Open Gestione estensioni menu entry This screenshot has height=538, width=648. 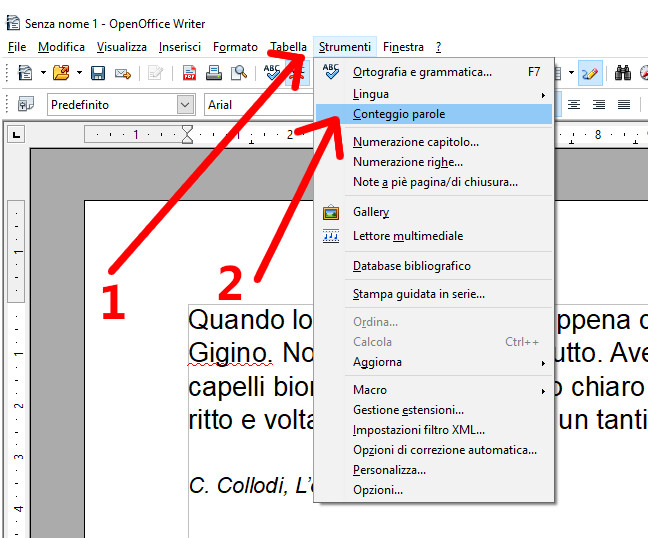point(434,410)
